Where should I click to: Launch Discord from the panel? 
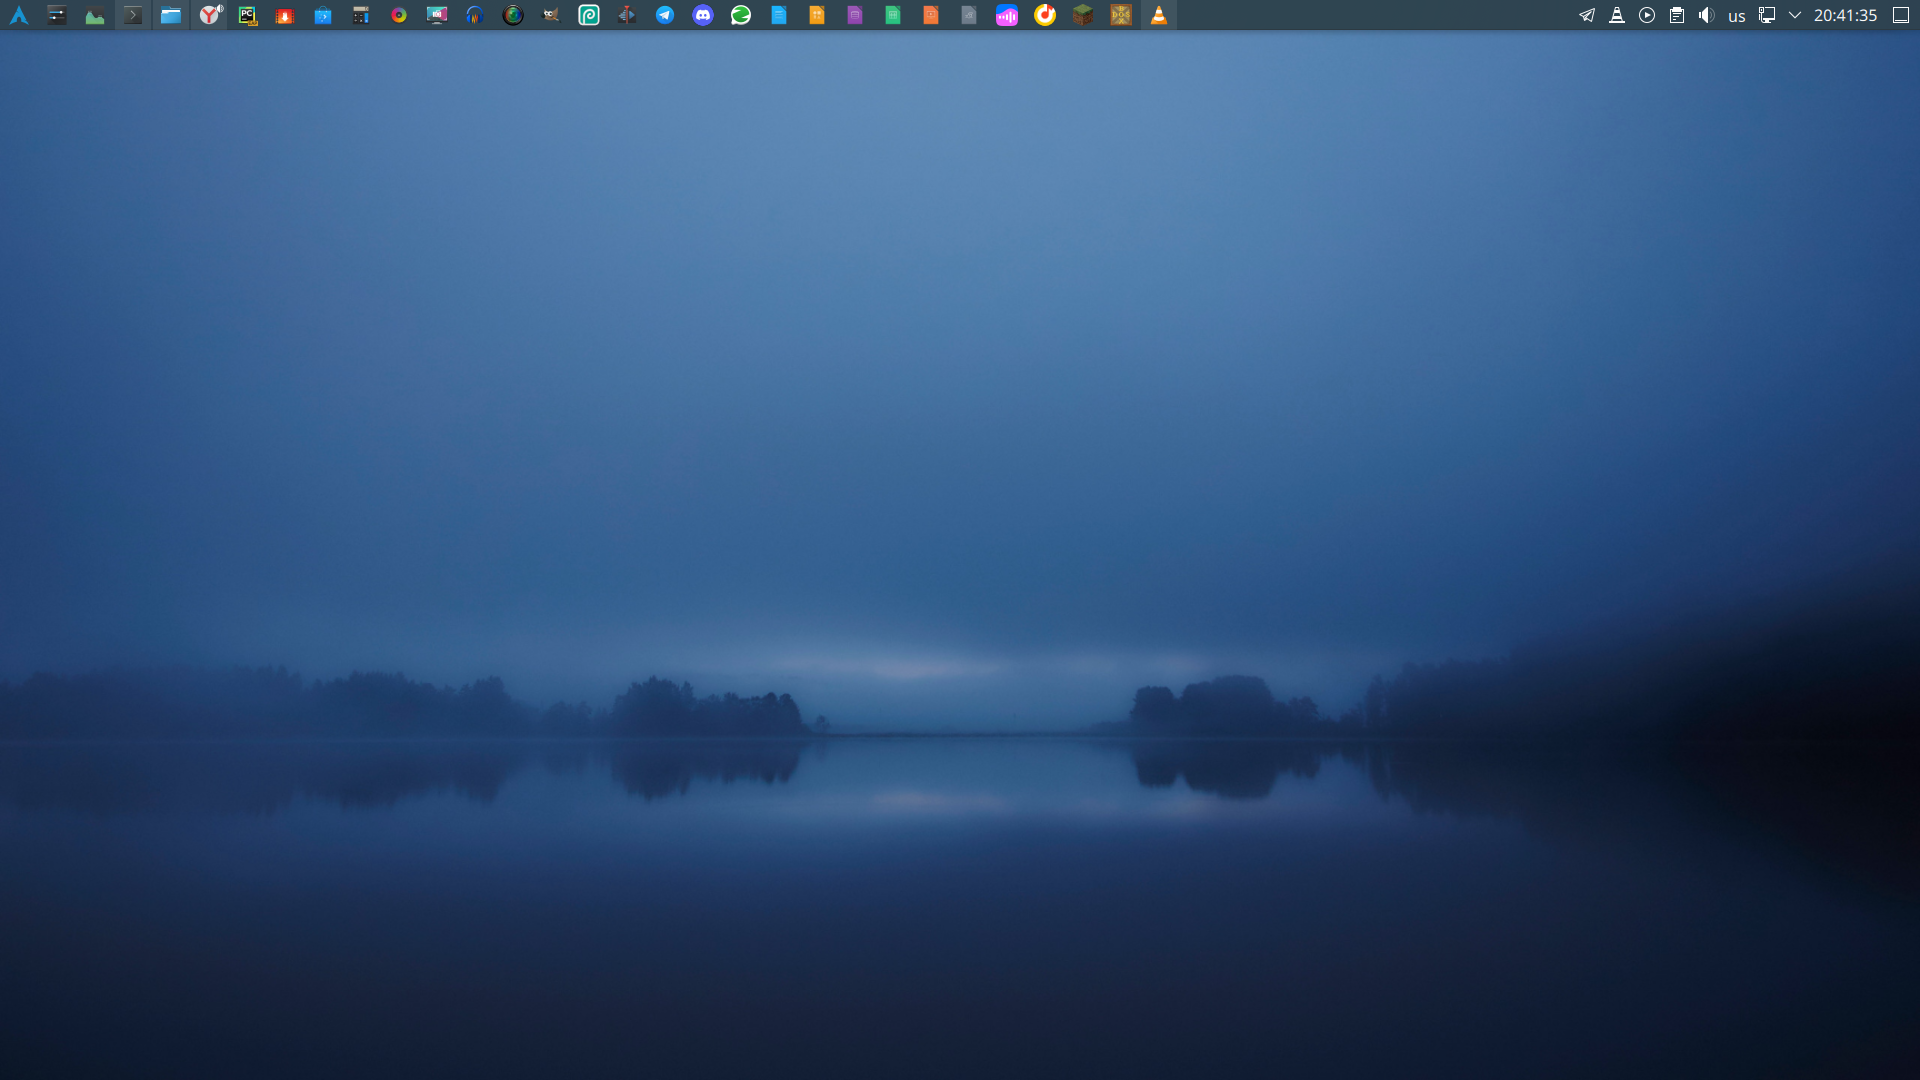(703, 15)
